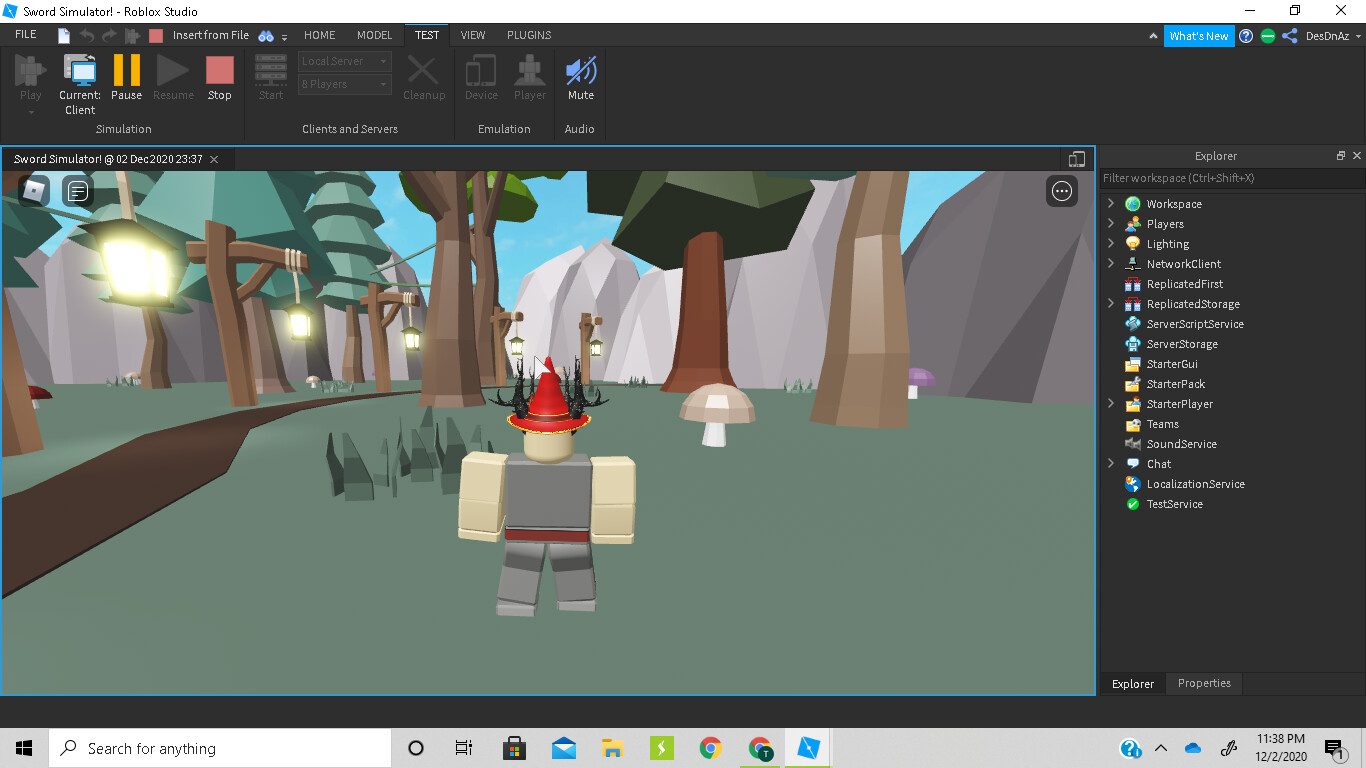Click the What's New button
This screenshot has width=1366, height=768.
pyautogui.click(x=1199, y=36)
